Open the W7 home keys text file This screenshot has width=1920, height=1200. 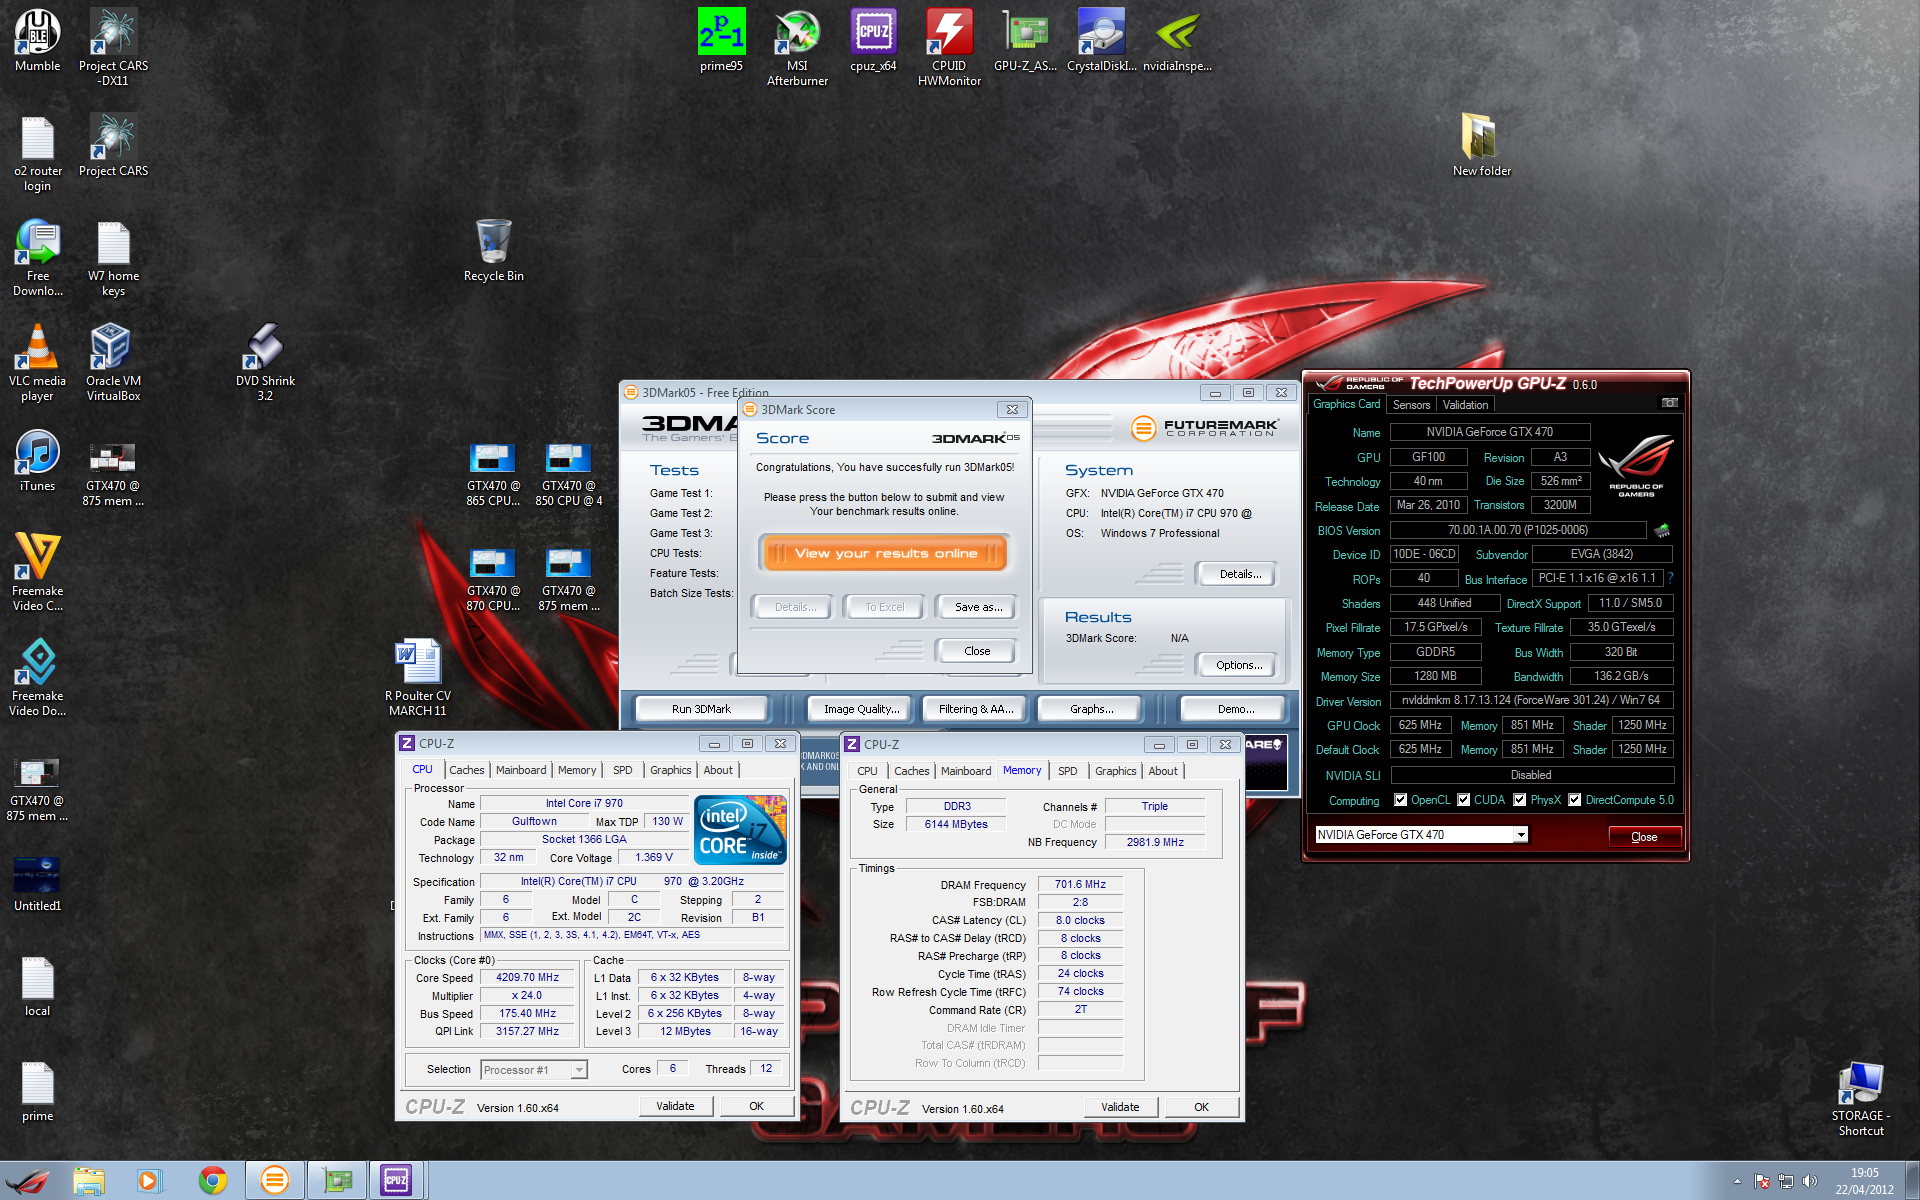tap(113, 257)
